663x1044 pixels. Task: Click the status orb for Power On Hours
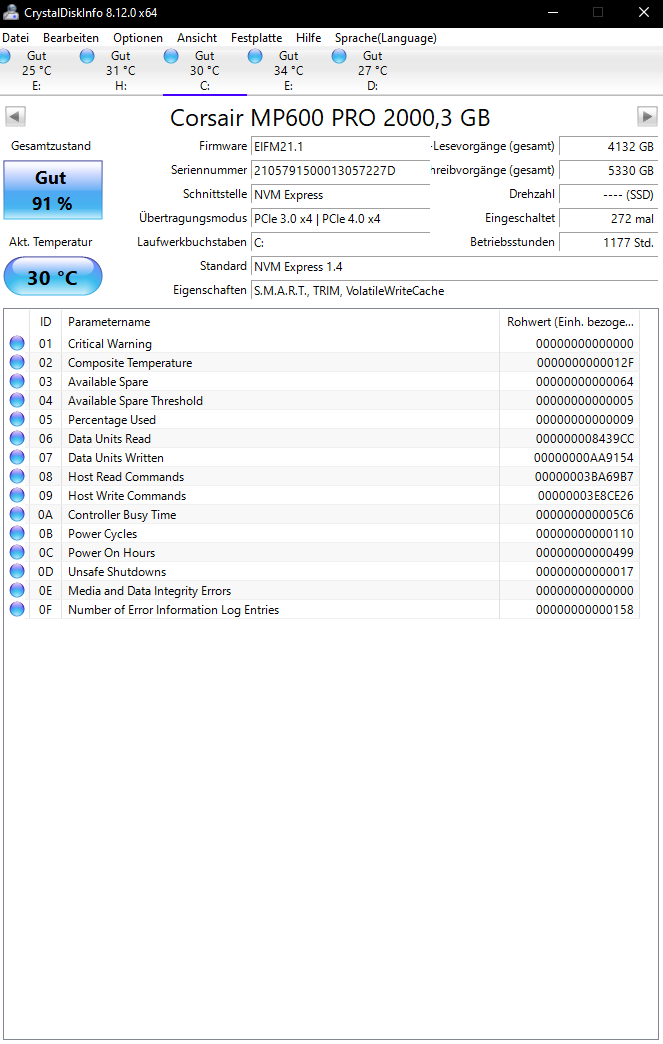click(17, 552)
